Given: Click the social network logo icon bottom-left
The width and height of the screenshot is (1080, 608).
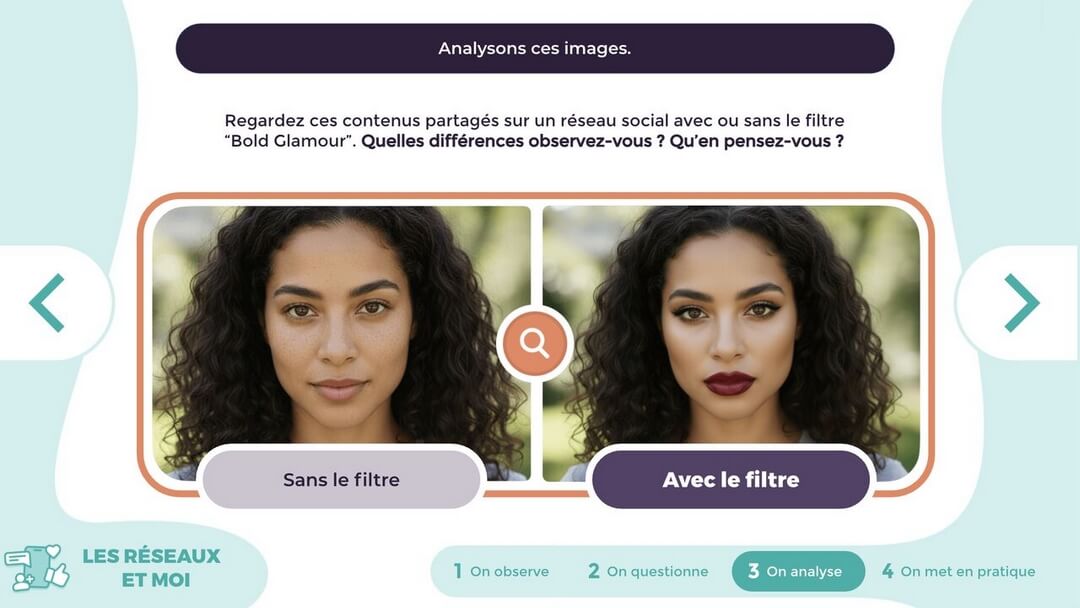Looking at the screenshot, I should pos(37,569).
